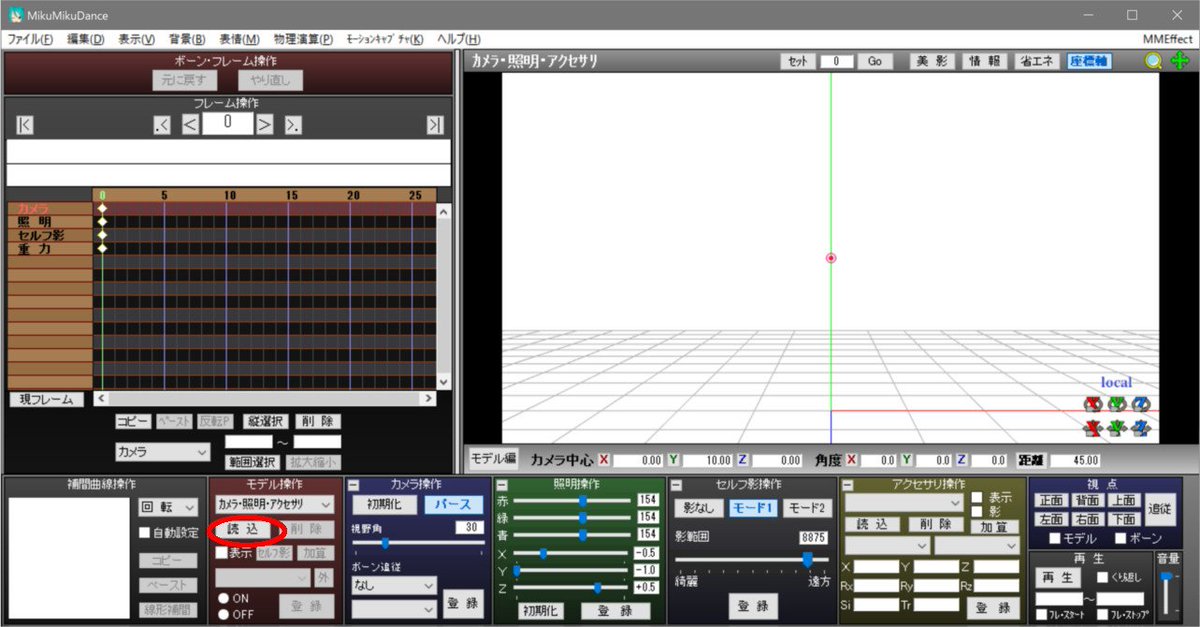1200x627 pixels.
Task: Open the right dropdown below accessory 加算
Action: pos(977,546)
